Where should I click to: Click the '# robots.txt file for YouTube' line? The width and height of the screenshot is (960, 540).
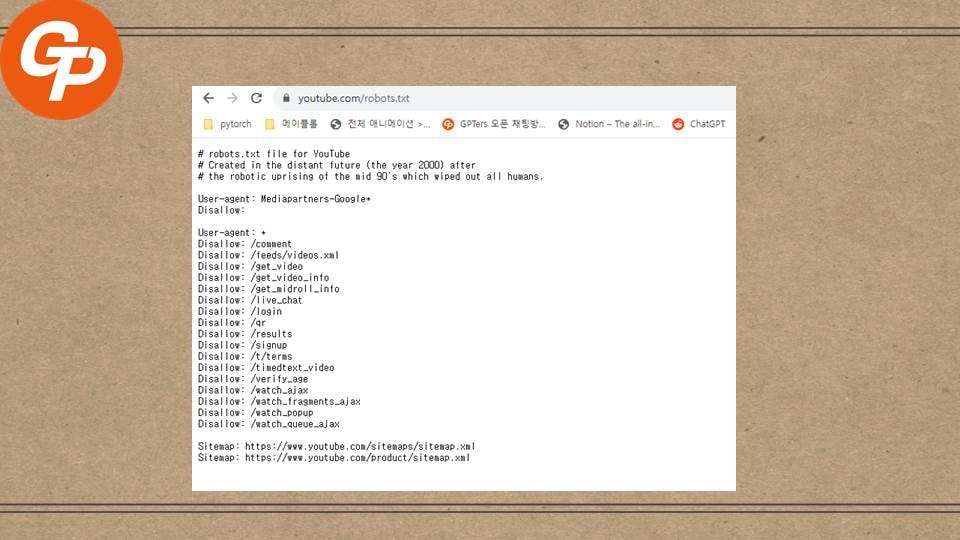(x=274, y=154)
